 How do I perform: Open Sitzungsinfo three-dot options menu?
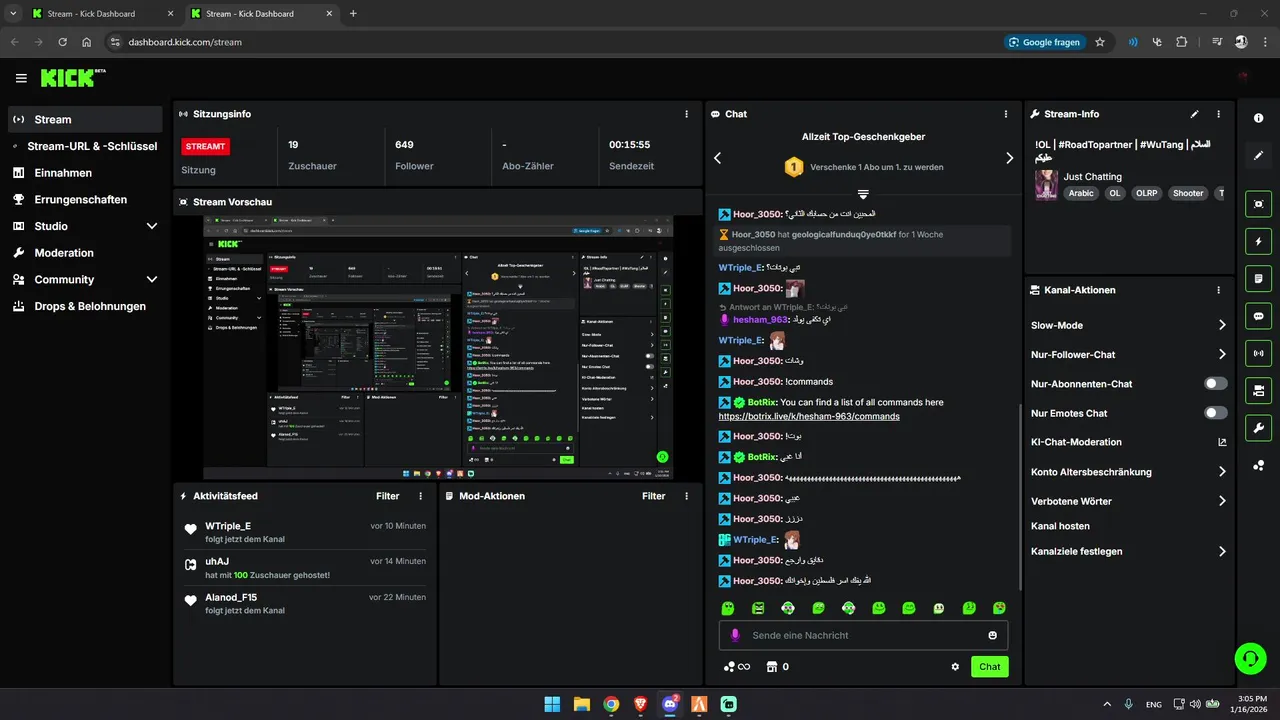coord(686,114)
